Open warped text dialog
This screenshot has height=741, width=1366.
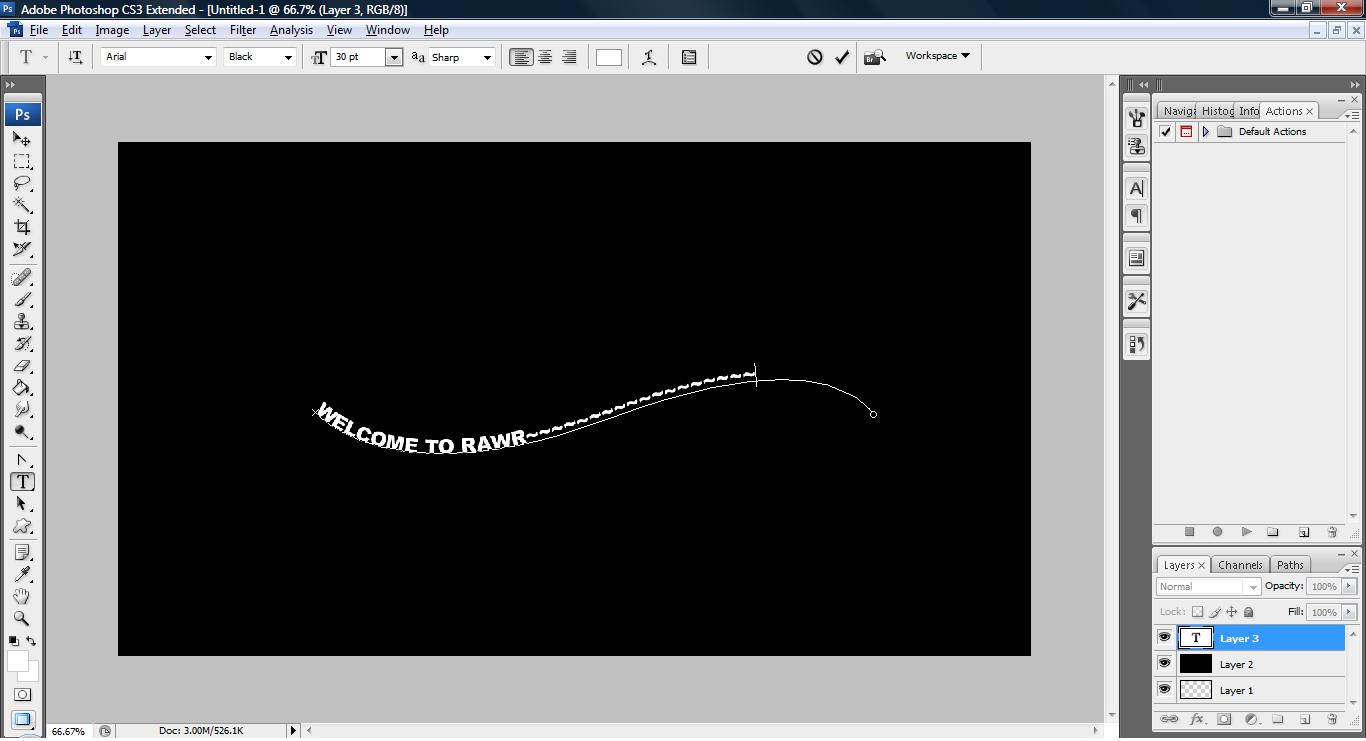coord(649,57)
